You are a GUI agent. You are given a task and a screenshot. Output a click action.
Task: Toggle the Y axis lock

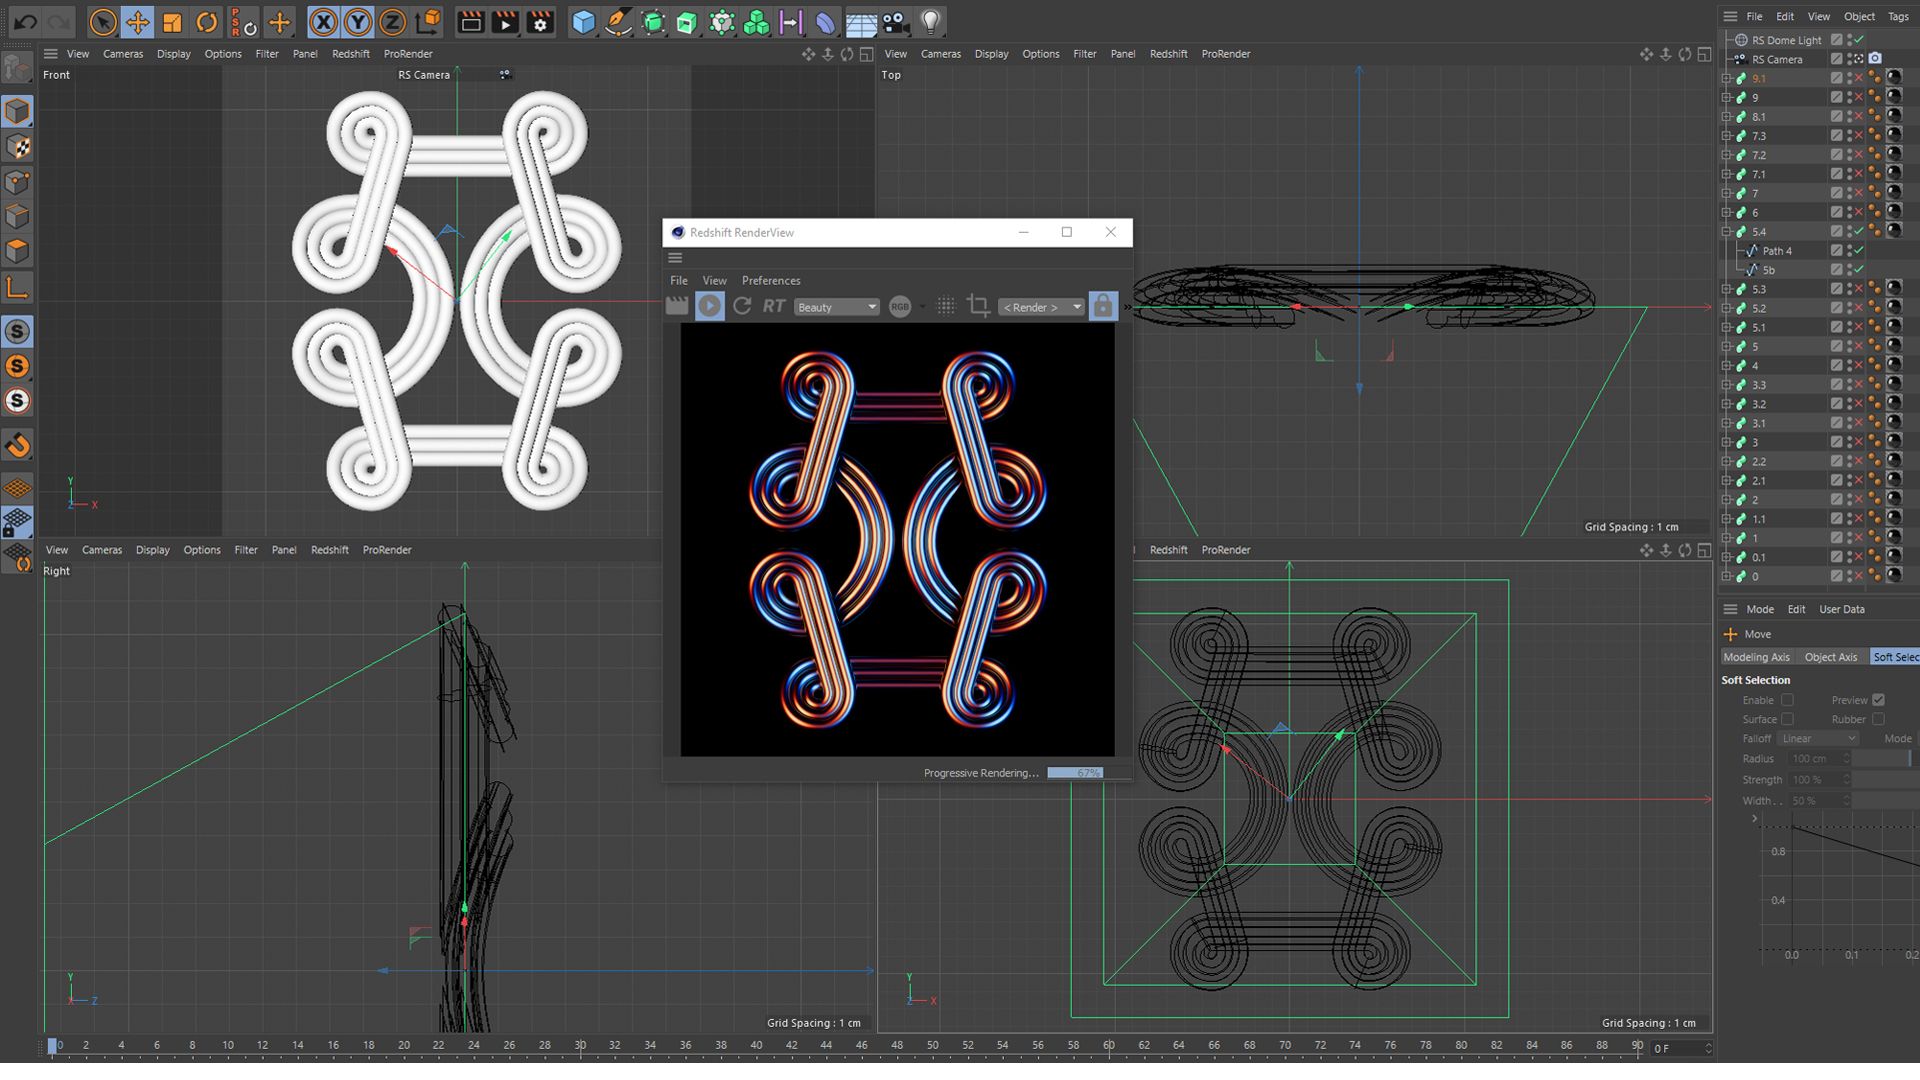(358, 21)
